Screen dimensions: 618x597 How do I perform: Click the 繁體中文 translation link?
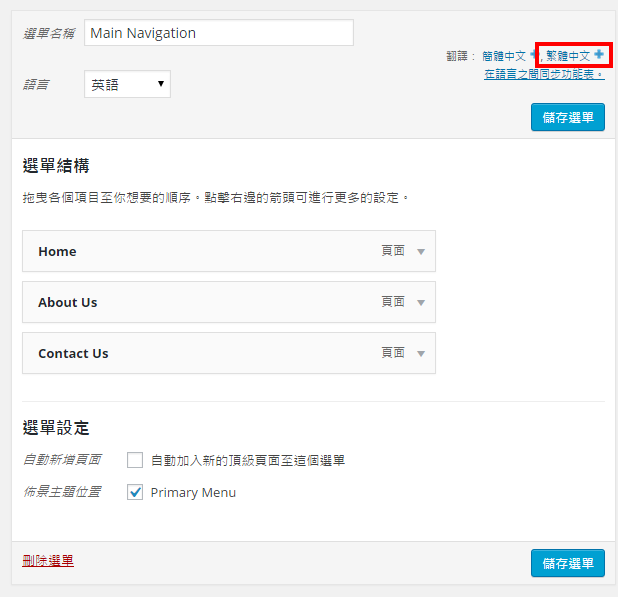[x=568, y=56]
